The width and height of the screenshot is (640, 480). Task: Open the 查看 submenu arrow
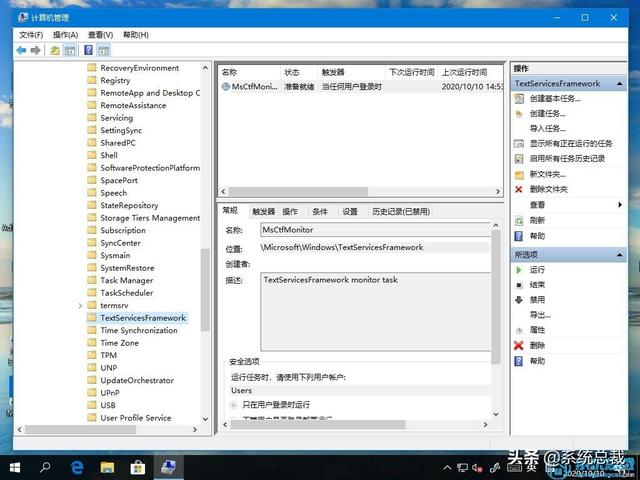pyautogui.click(x=620, y=205)
